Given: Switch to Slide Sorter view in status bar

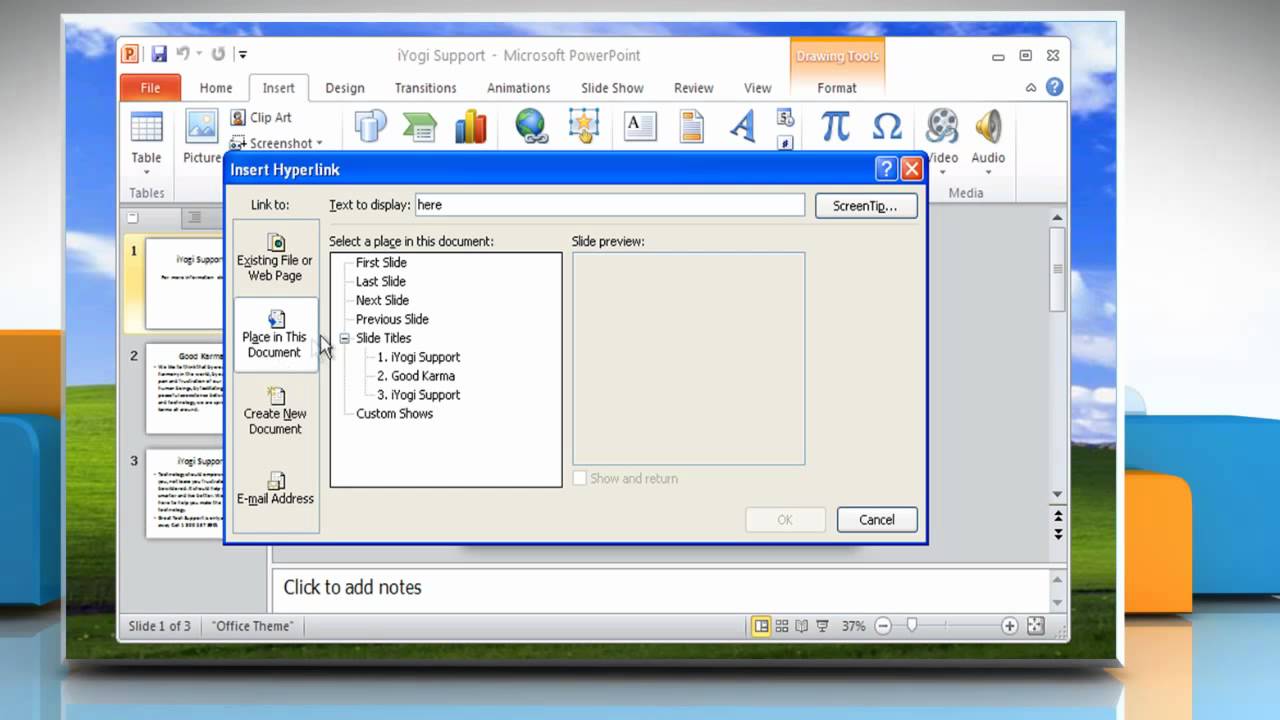Looking at the screenshot, I should (782, 626).
